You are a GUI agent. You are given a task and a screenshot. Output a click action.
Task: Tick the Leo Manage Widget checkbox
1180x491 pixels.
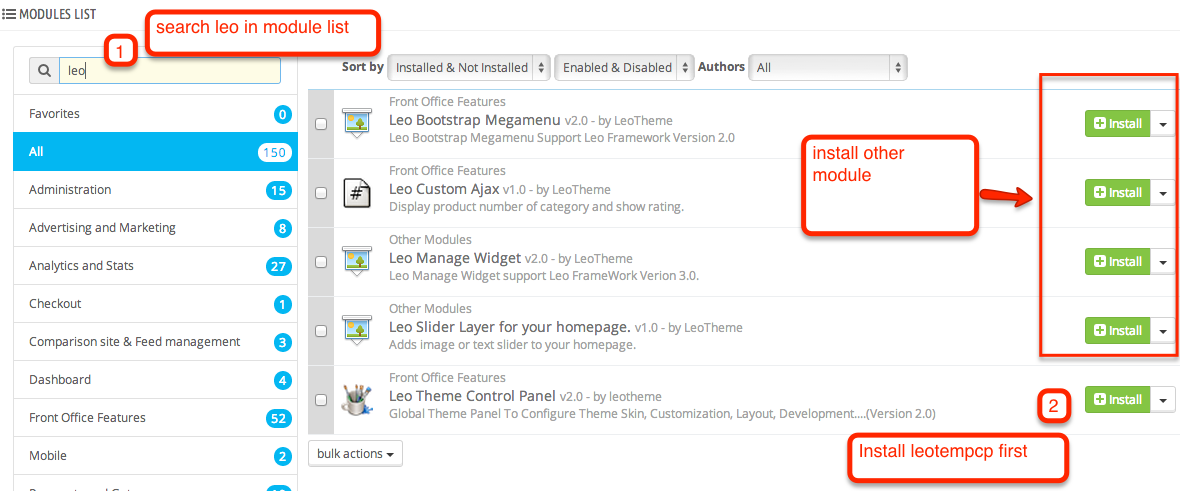click(x=321, y=262)
